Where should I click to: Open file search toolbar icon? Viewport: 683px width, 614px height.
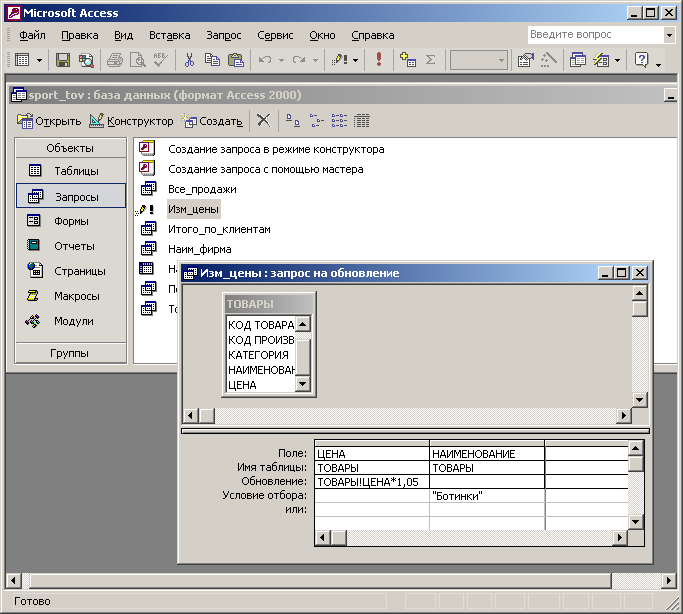[86, 60]
